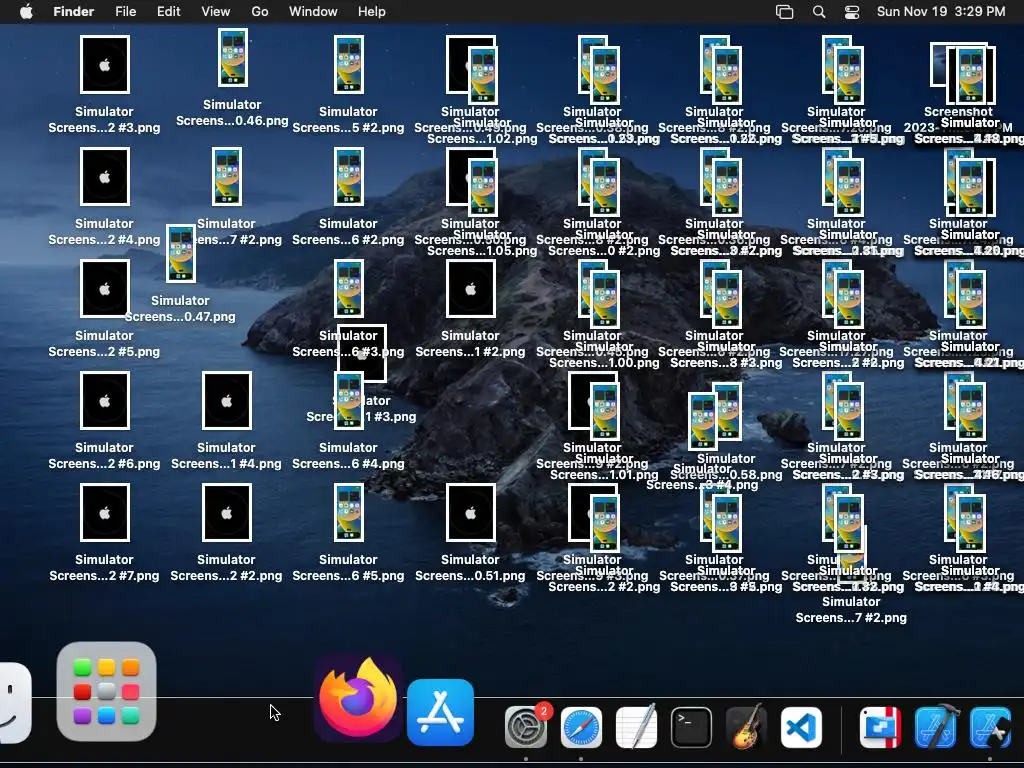Open the View menu

click(x=216, y=12)
